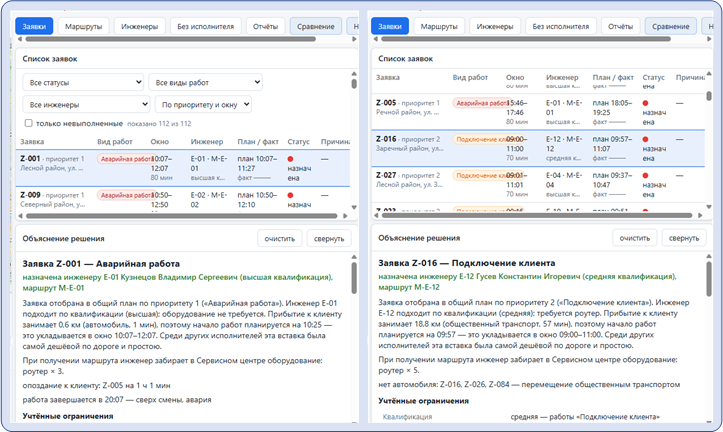This screenshot has height=432, width=723.
Task: Click heading Заявка Z-001 — Аварийная работа
Action: [x=101, y=264]
